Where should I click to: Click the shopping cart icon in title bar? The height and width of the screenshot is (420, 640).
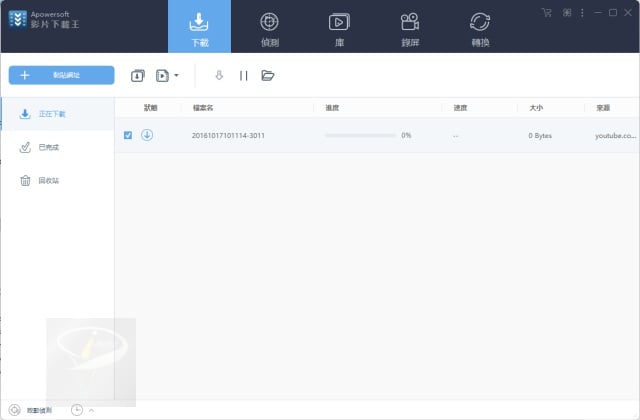[x=547, y=13]
